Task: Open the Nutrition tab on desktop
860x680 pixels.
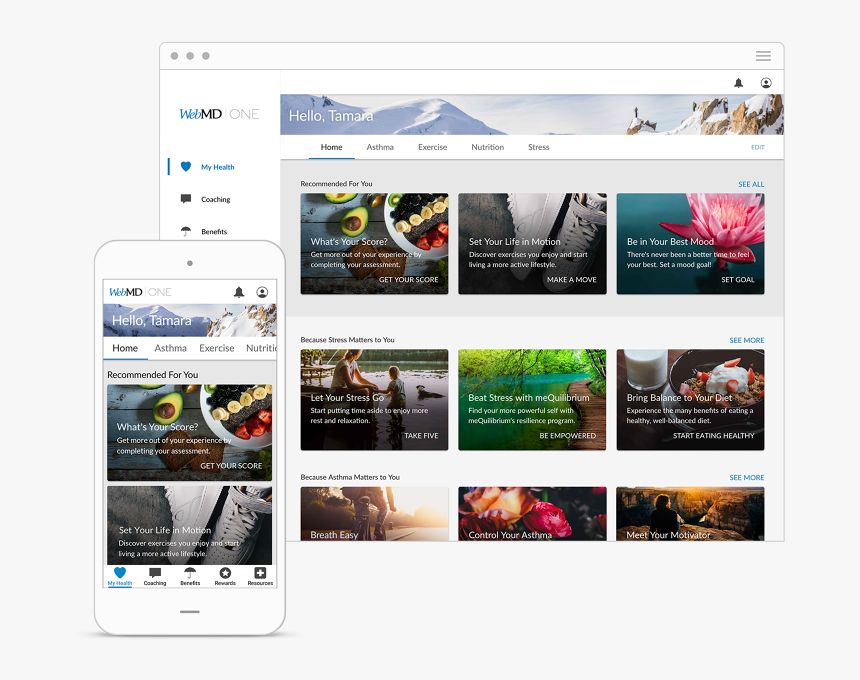Action: (488, 147)
